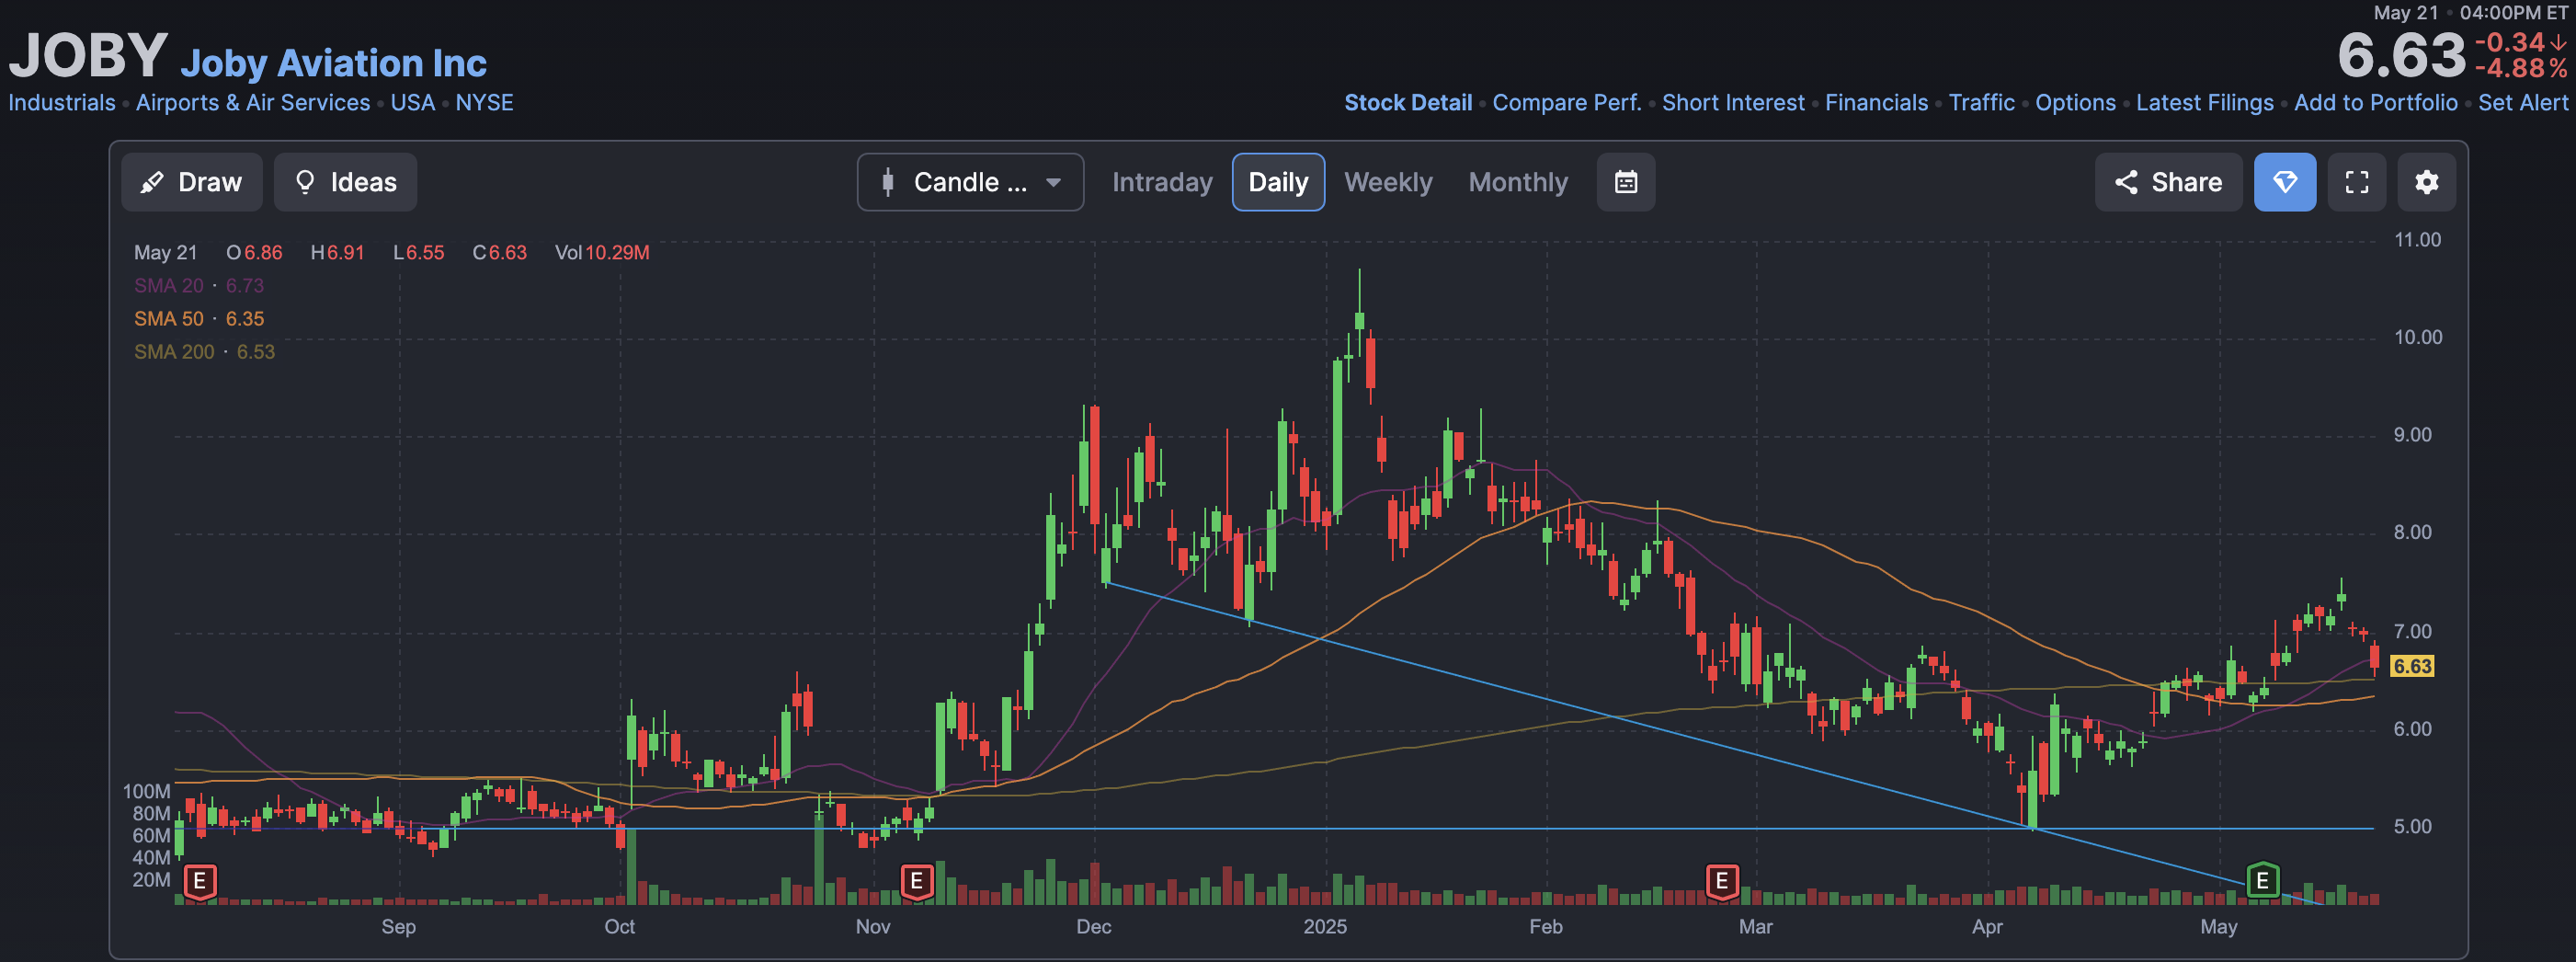2576x962 pixels.
Task: Add JOBY to Portfolio
Action: pos(2375,102)
